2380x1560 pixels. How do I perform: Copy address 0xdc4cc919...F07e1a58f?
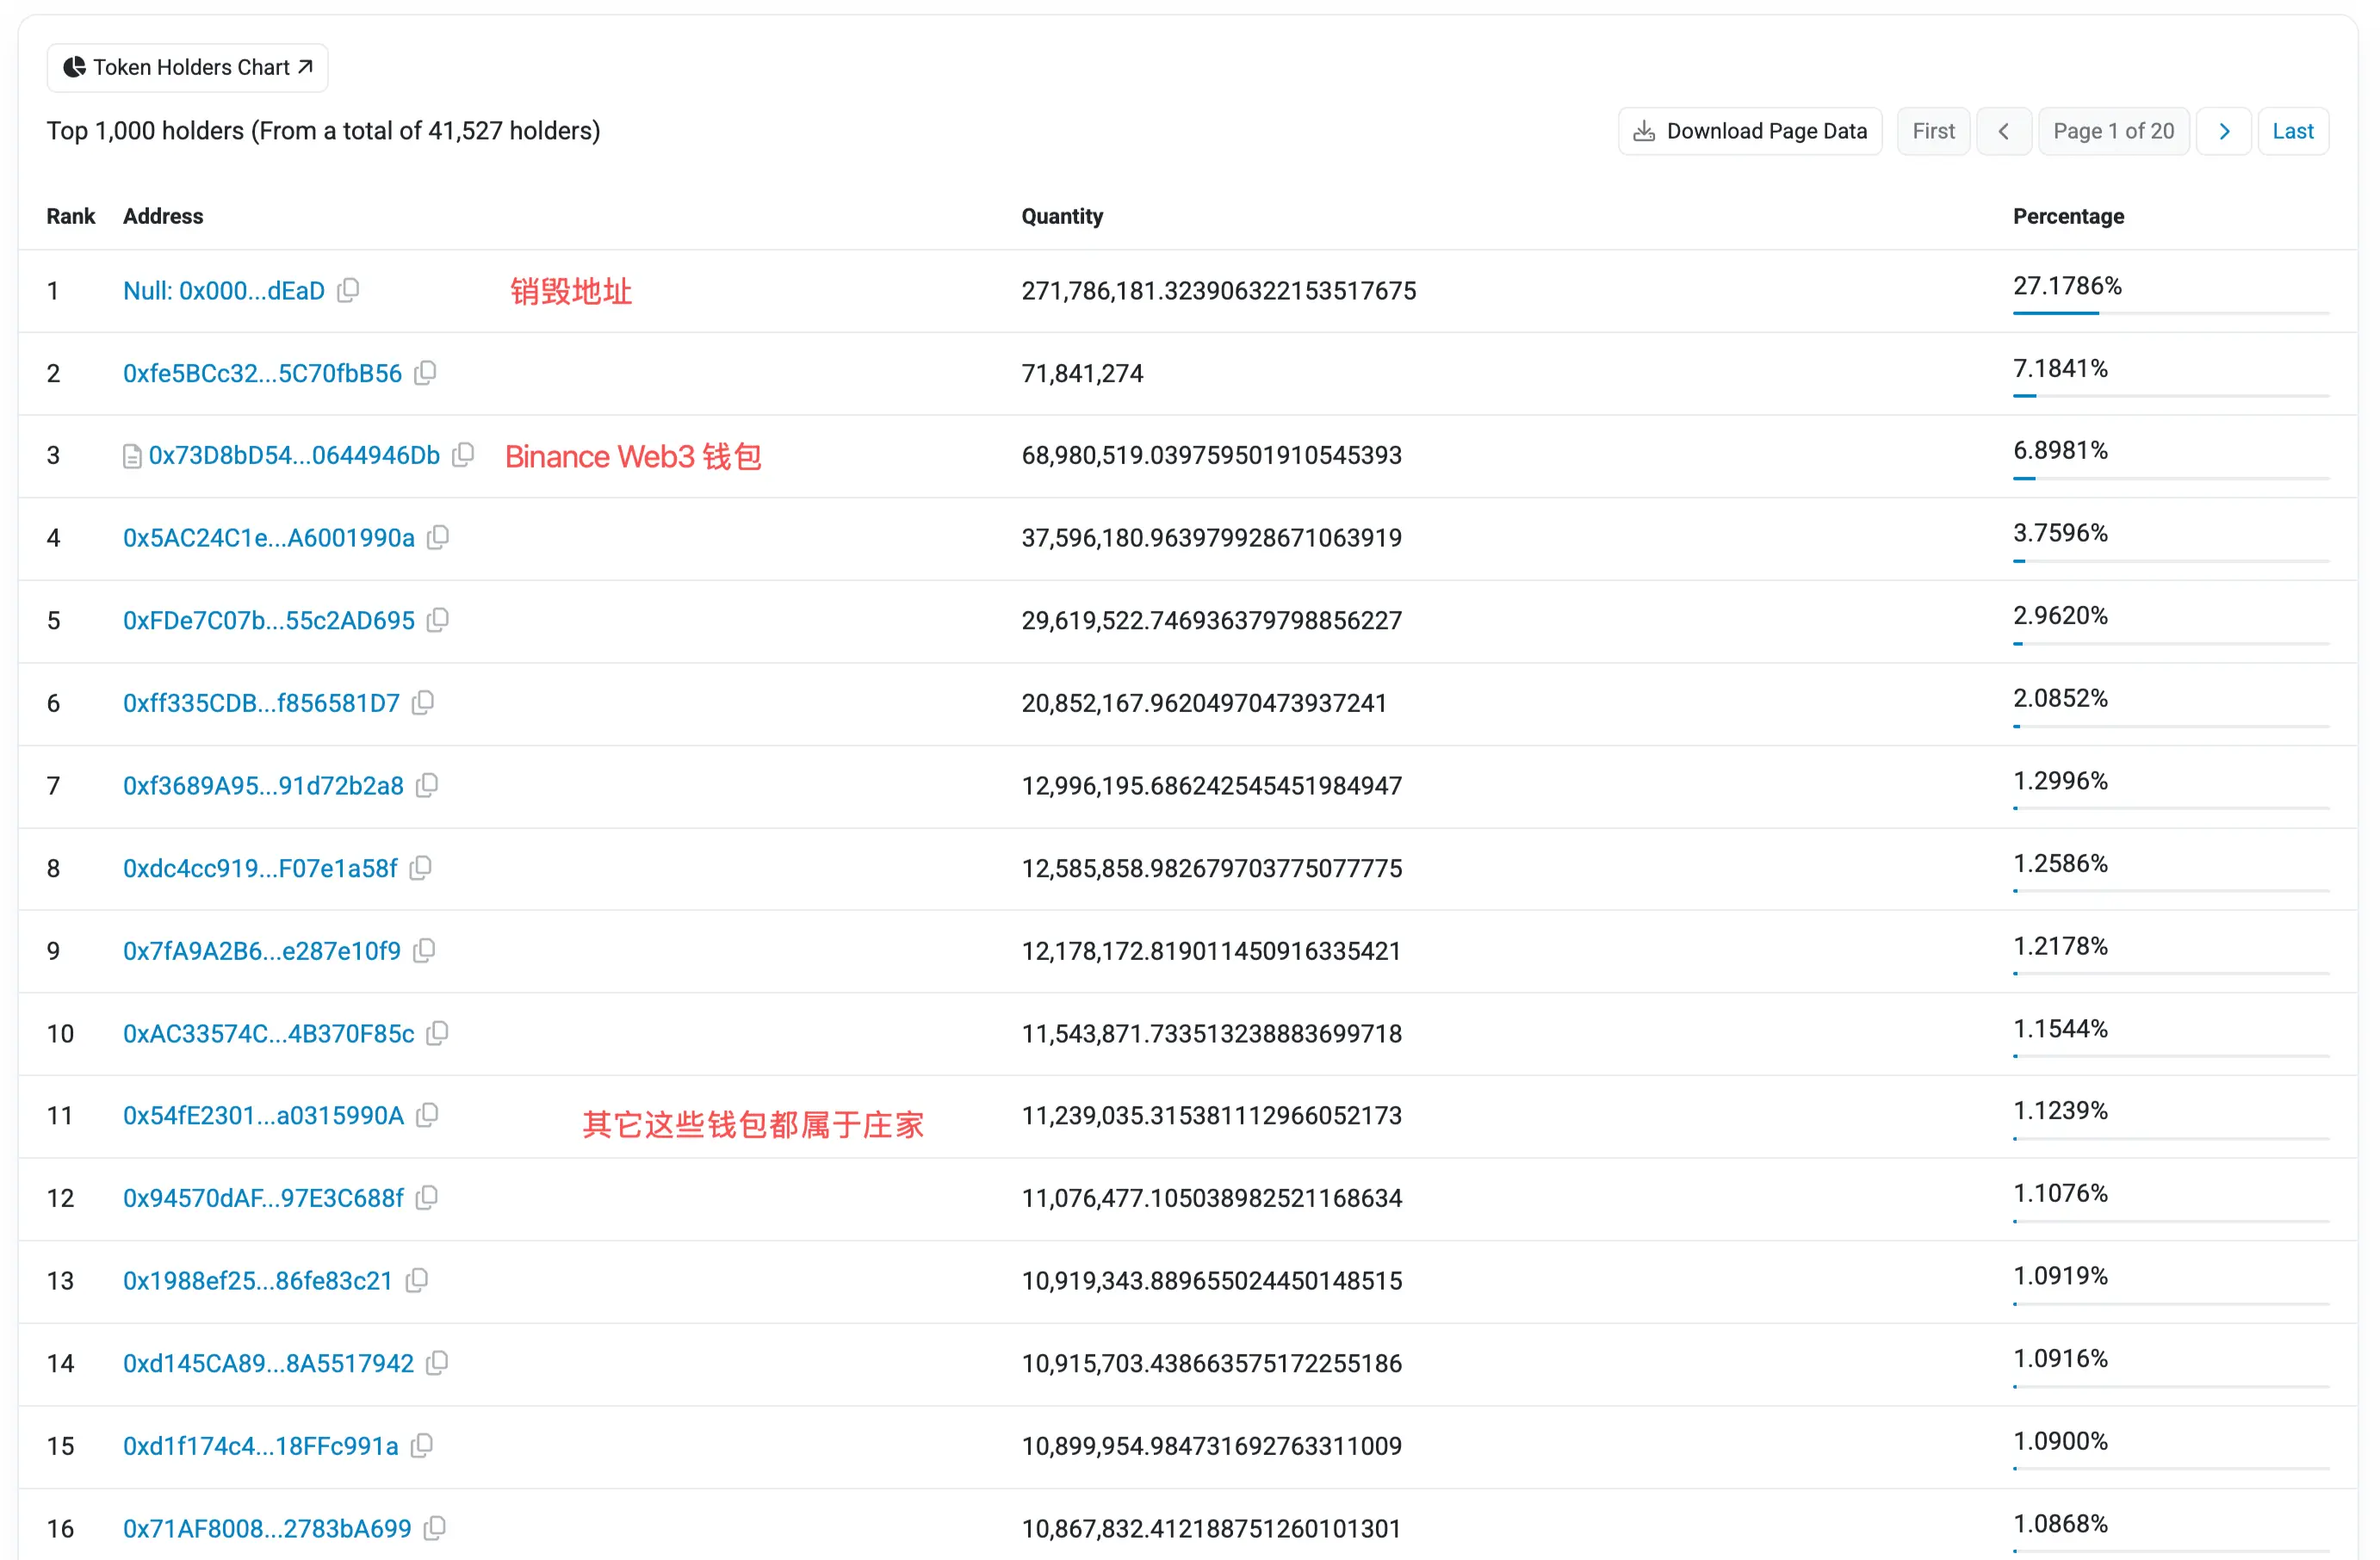click(421, 868)
